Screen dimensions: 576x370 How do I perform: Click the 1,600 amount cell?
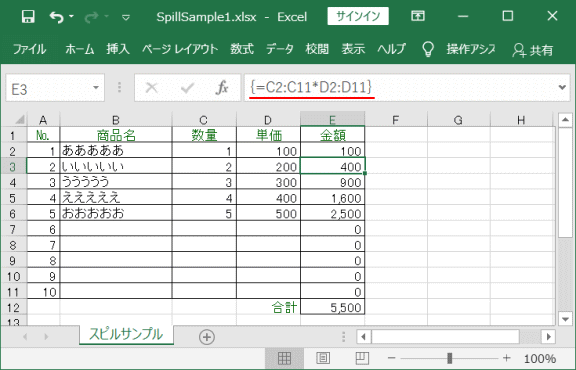(333, 198)
